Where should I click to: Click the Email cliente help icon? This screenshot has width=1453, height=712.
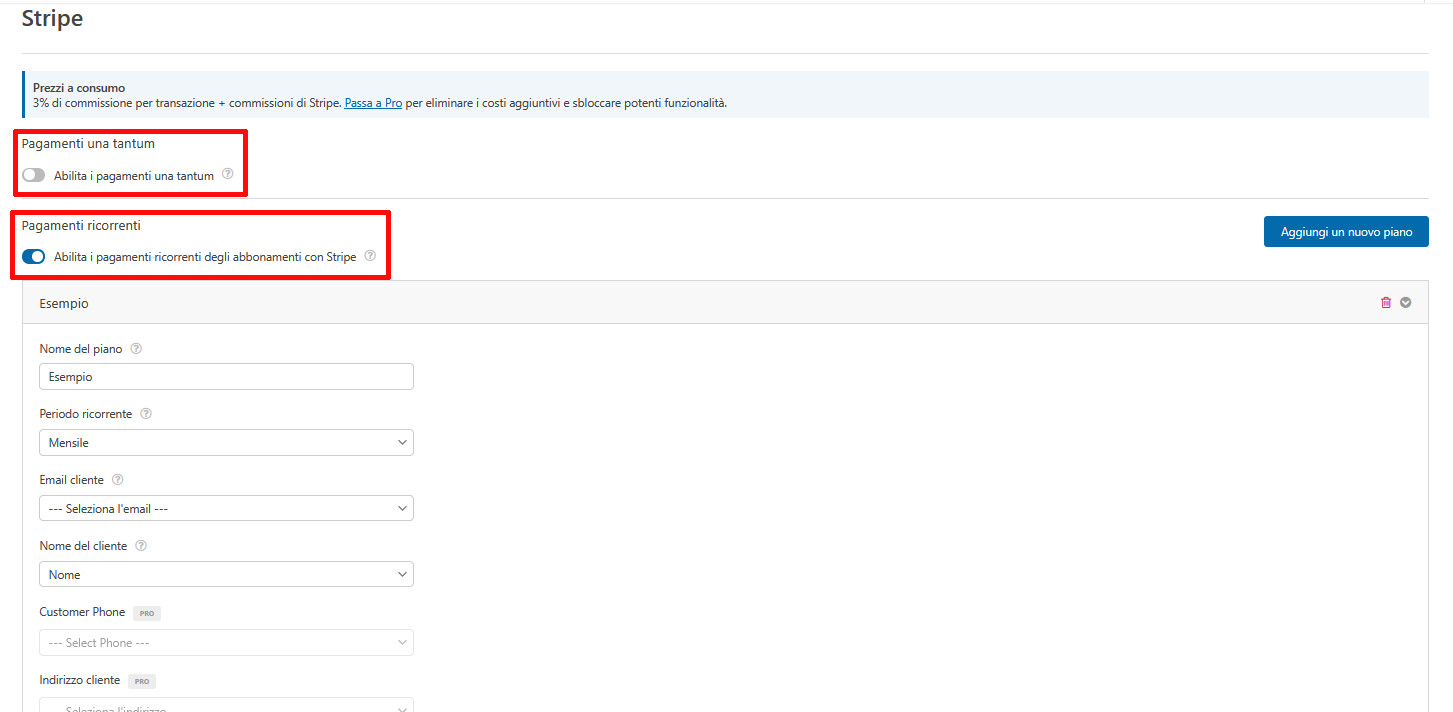(117, 479)
